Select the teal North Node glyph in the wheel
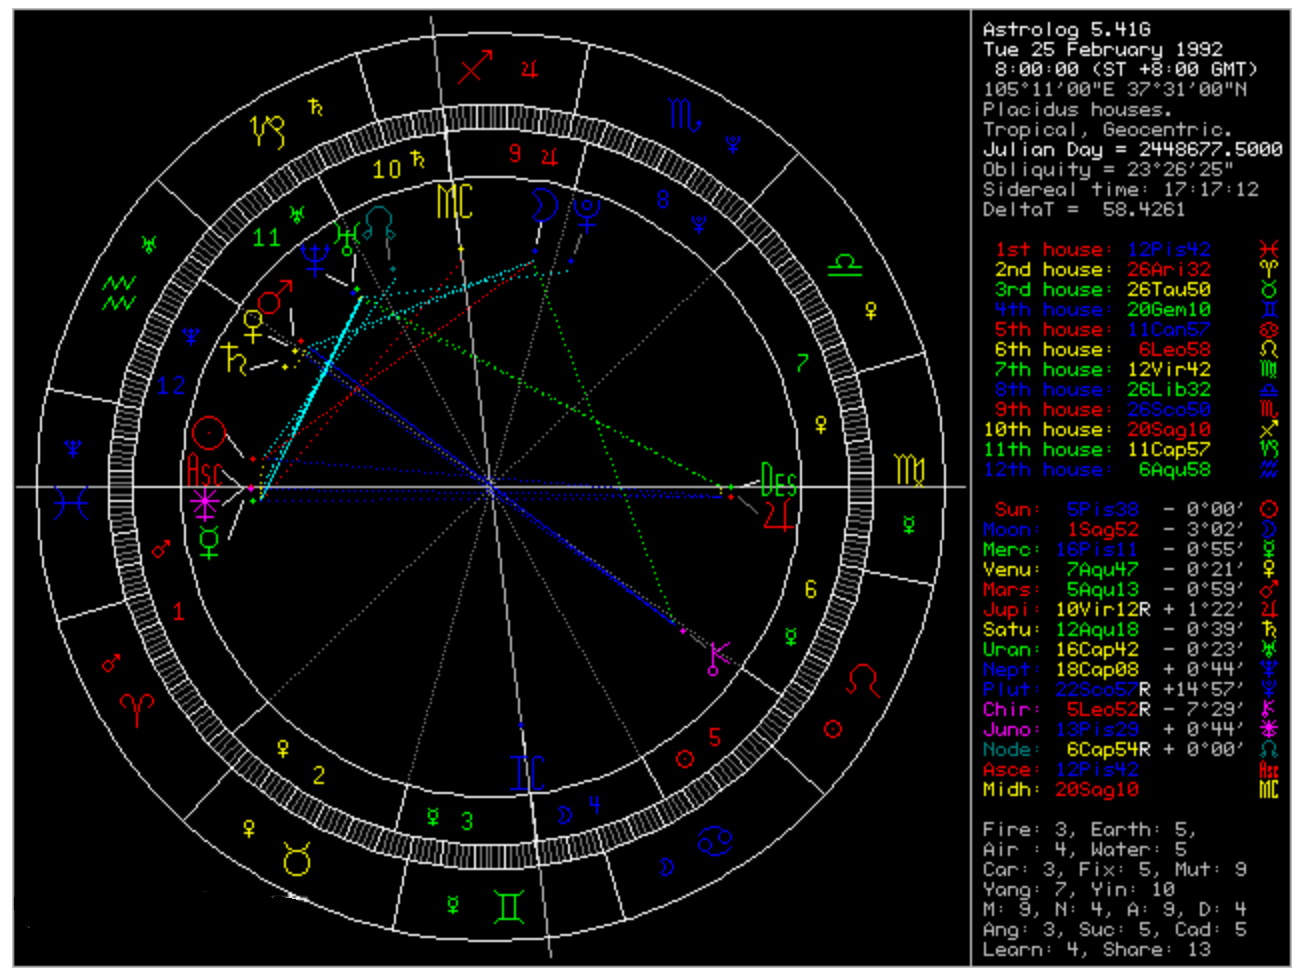Image resolution: width=1300 pixels, height=976 pixels. [380, 223]
